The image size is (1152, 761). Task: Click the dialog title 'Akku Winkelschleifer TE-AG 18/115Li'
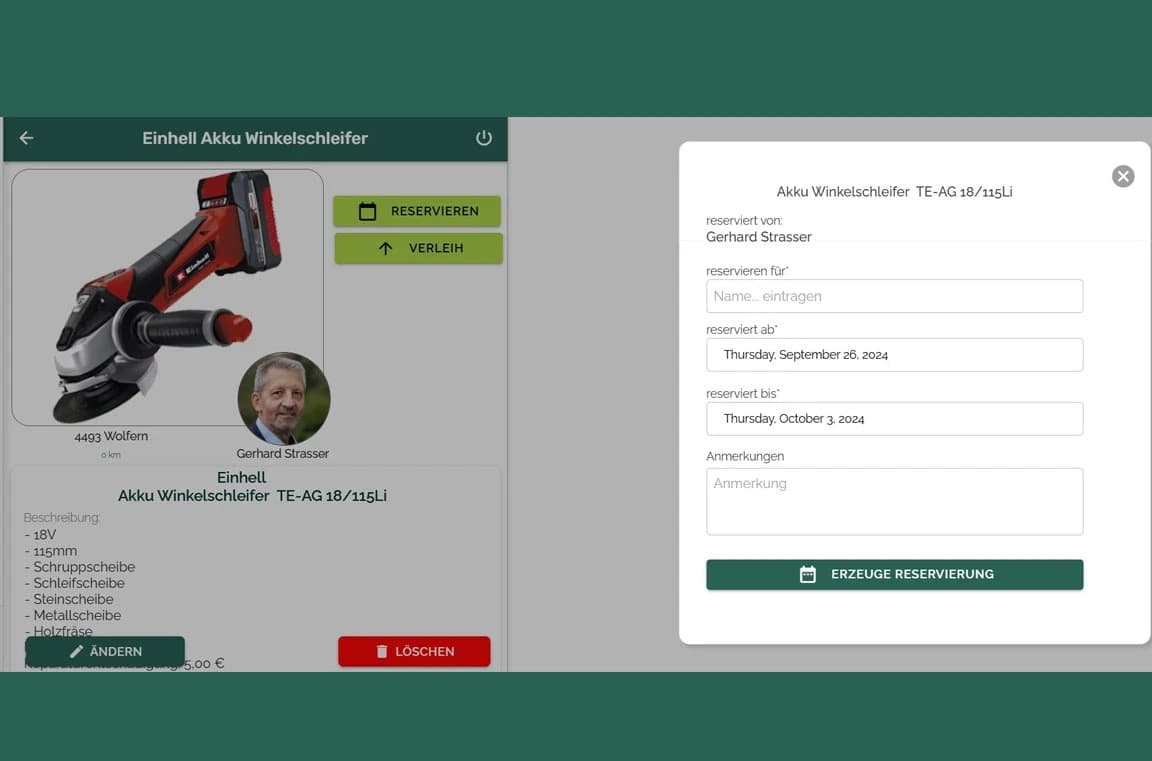tap(894, 192)
